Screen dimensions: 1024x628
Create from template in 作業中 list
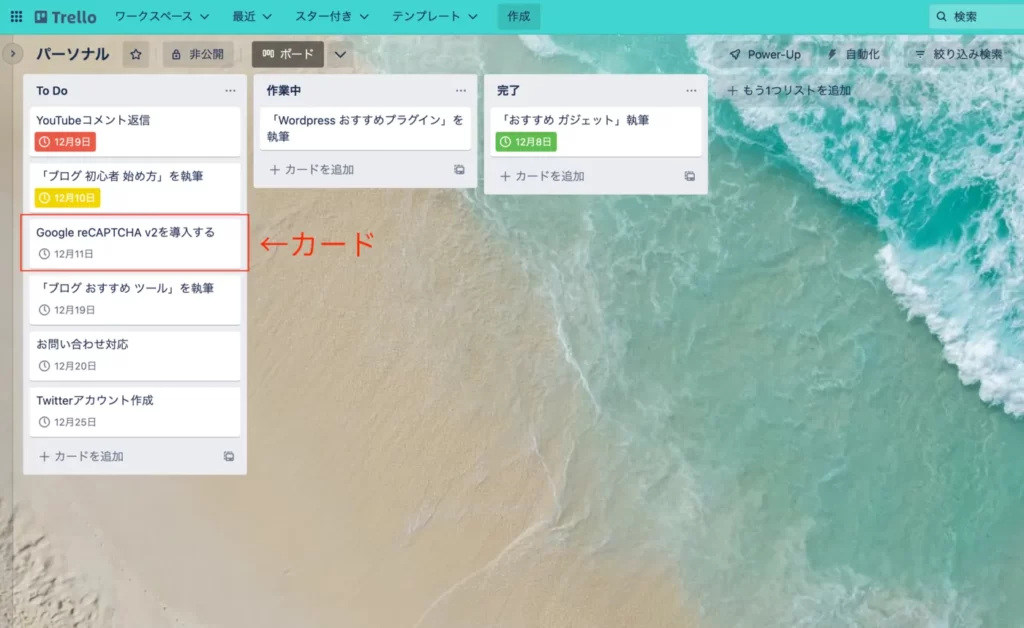coord(459,170)
